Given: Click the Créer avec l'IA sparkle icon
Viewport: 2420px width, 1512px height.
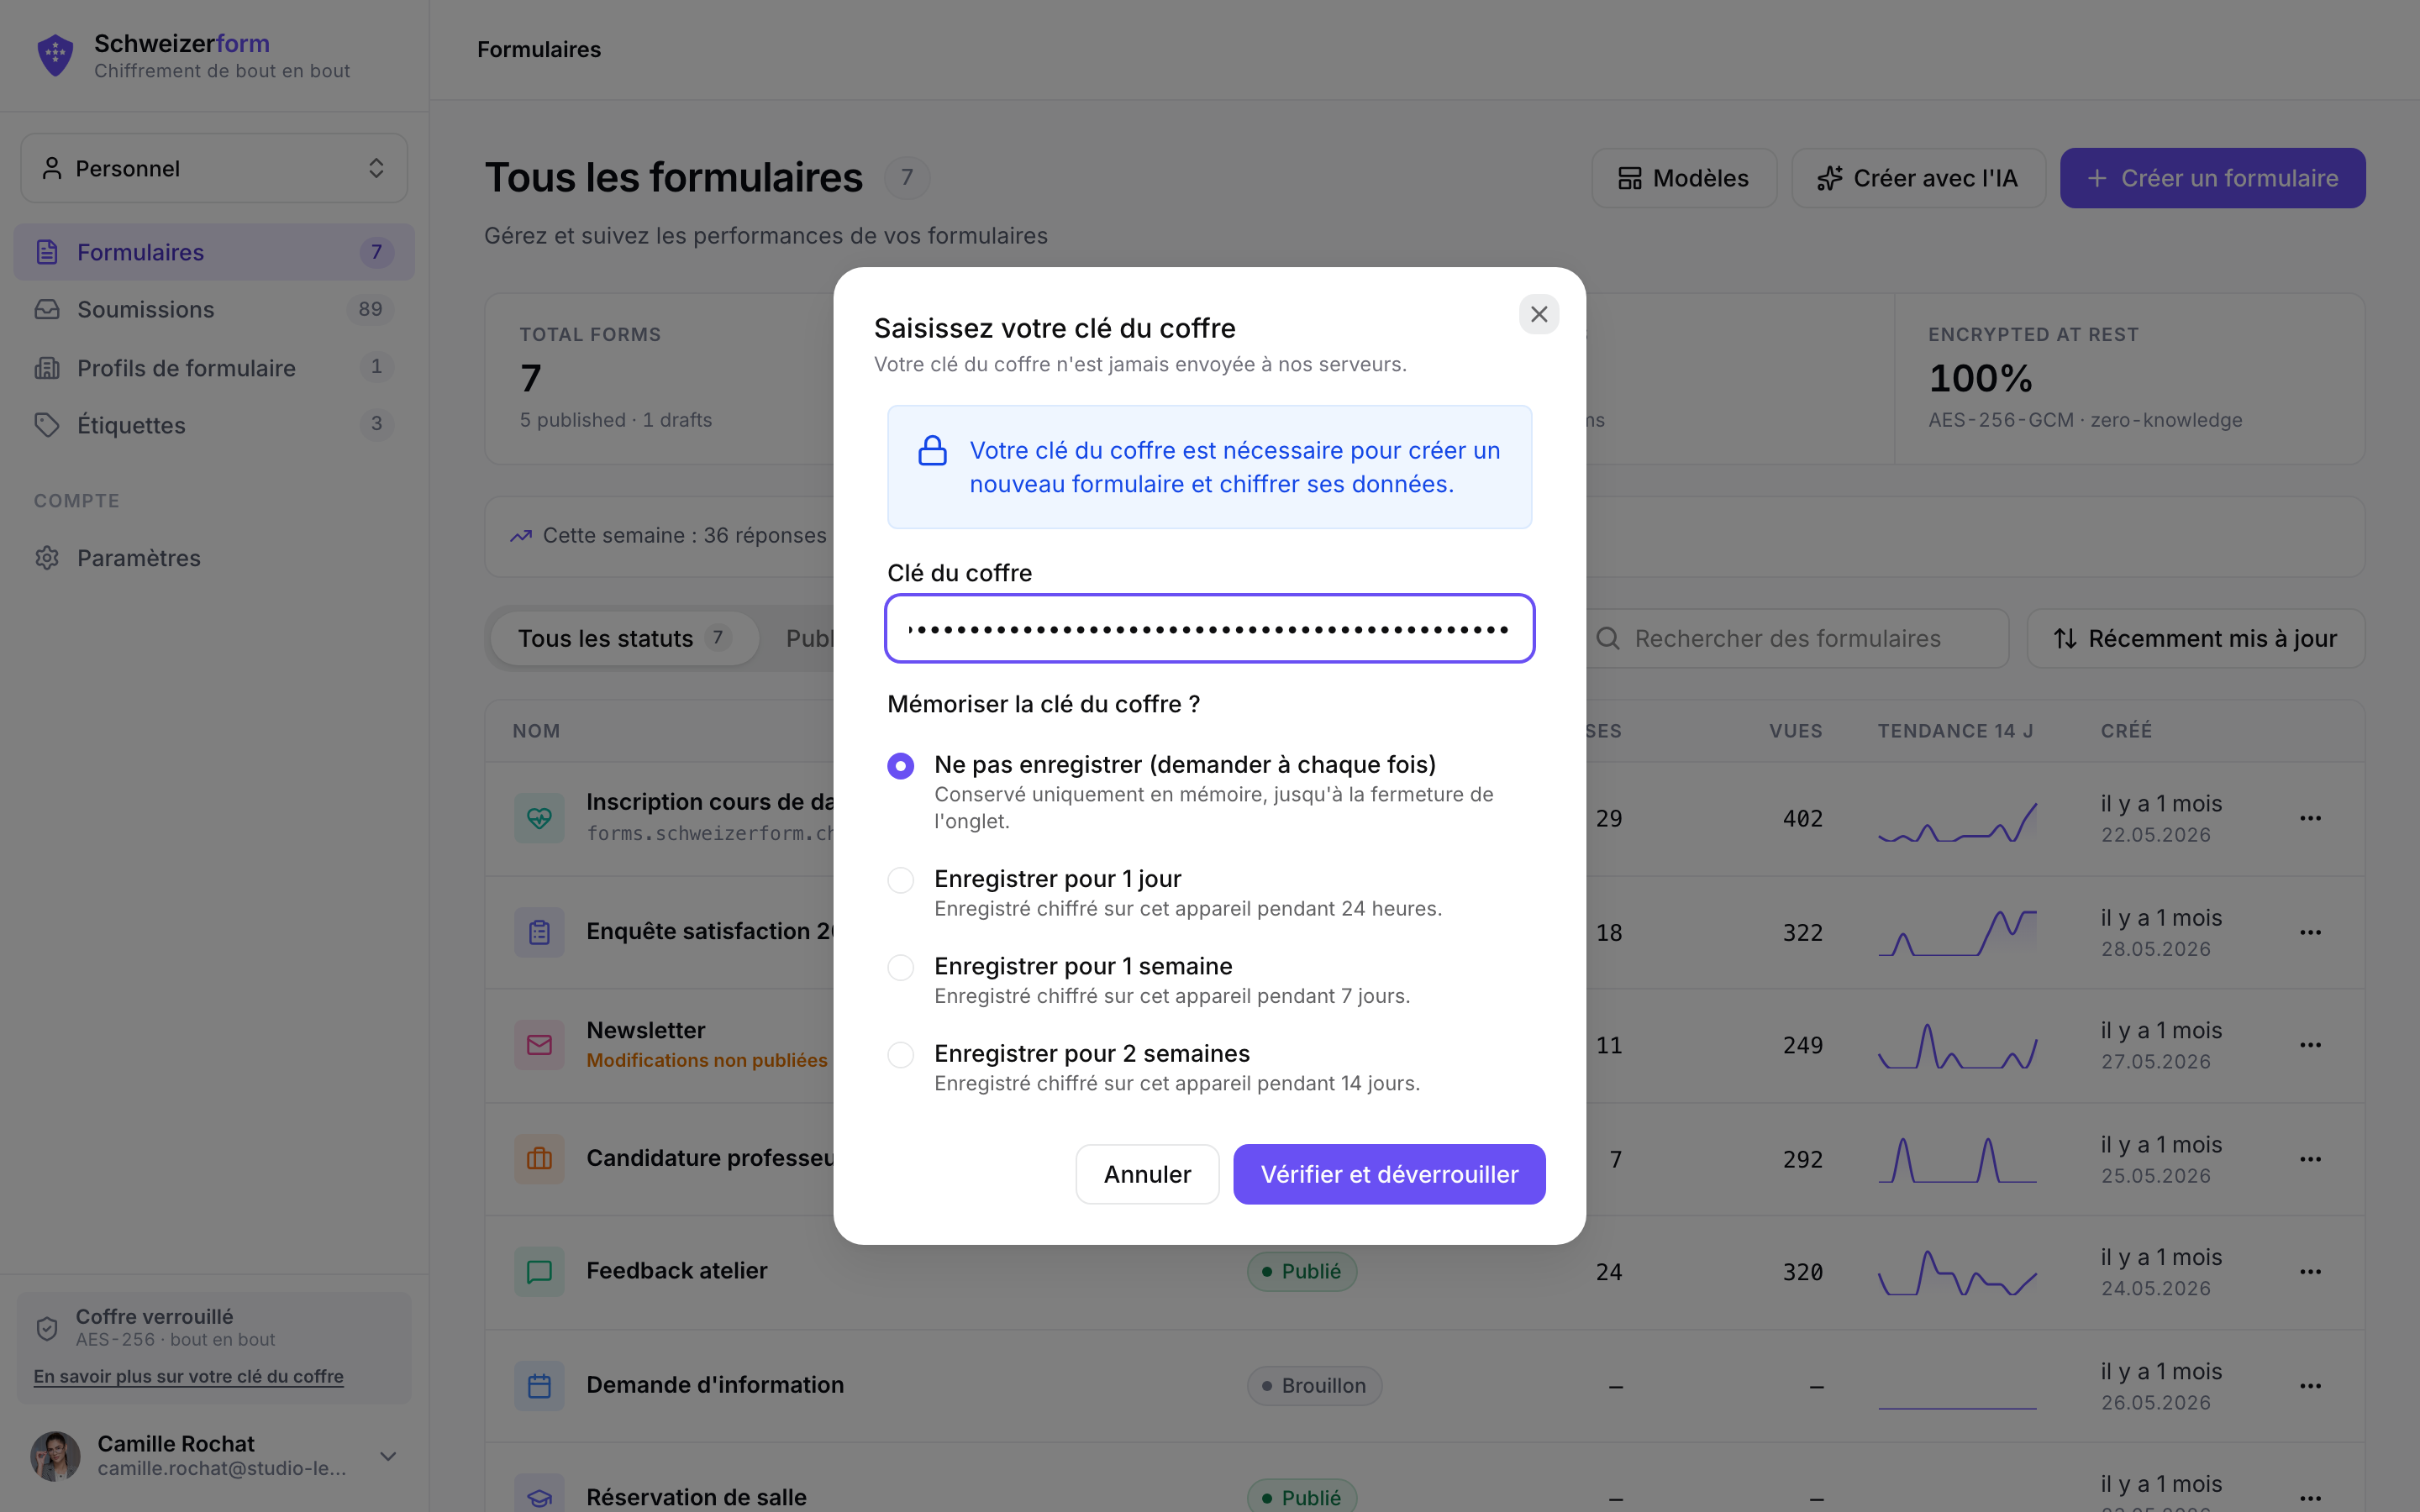Looking at the screenshot, I should [1830, 178].
